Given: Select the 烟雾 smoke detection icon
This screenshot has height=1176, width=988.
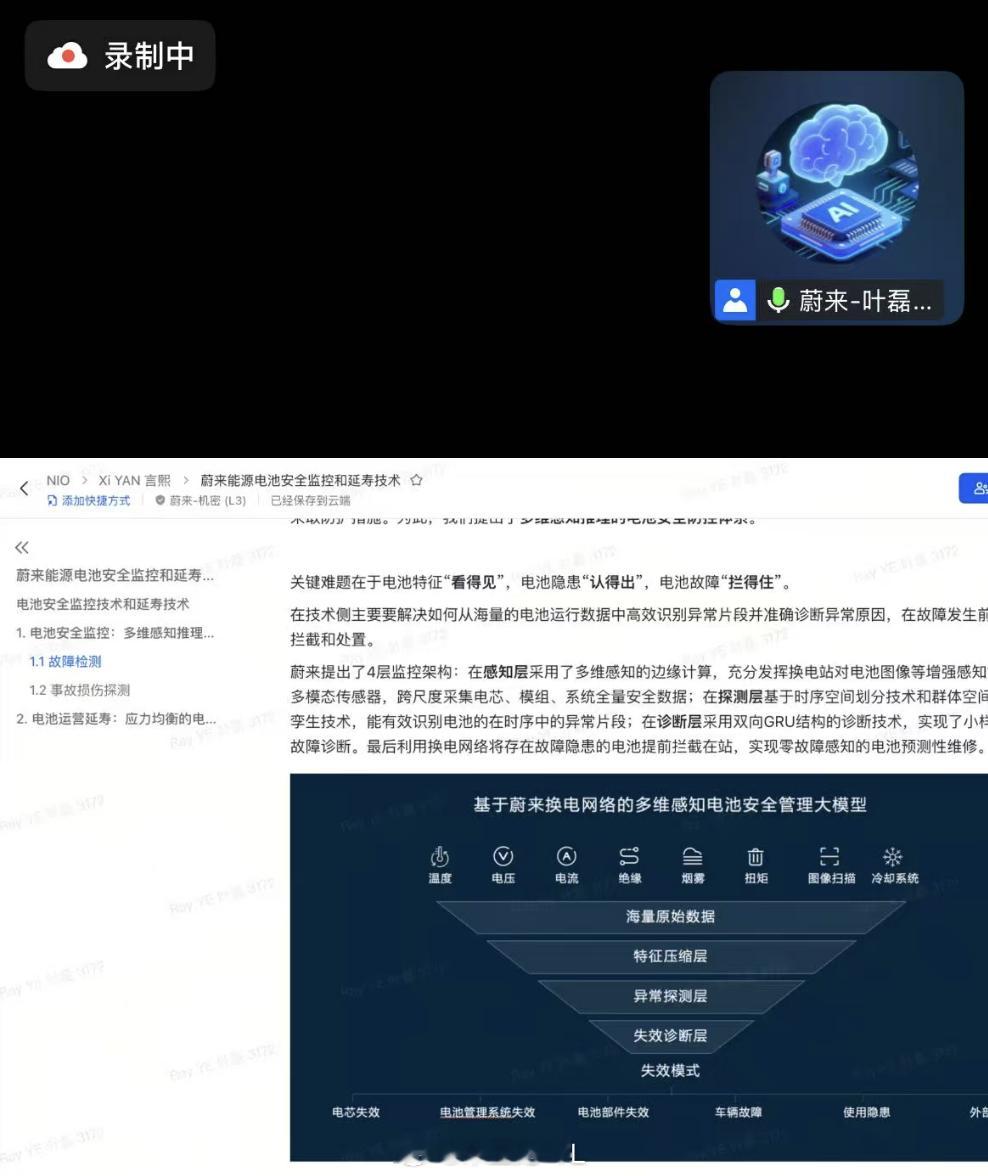Looking at the screenshot, I should pyautogui.click(x=694, y=856).
